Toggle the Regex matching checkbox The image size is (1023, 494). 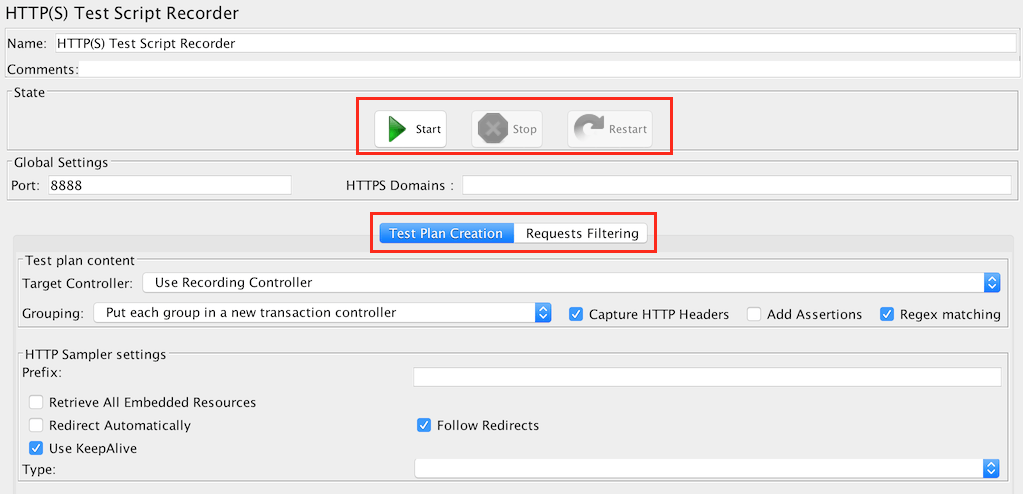pos(887,314)
